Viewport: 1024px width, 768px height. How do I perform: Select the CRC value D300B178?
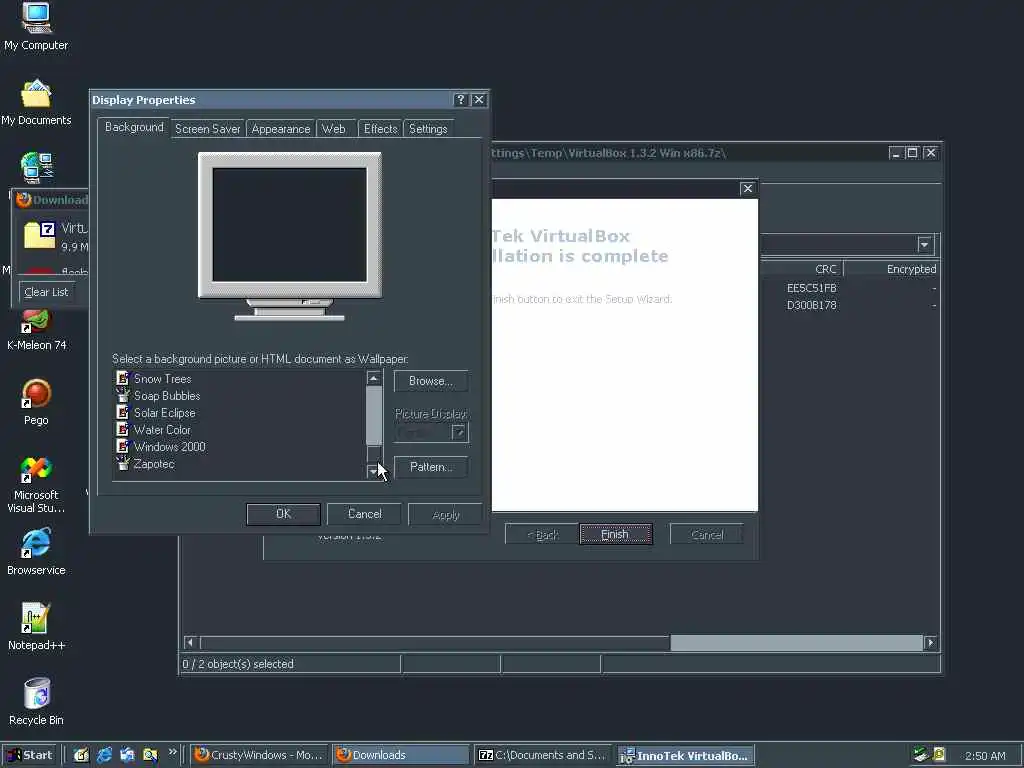pyautogui.click(x=811, y=305)
